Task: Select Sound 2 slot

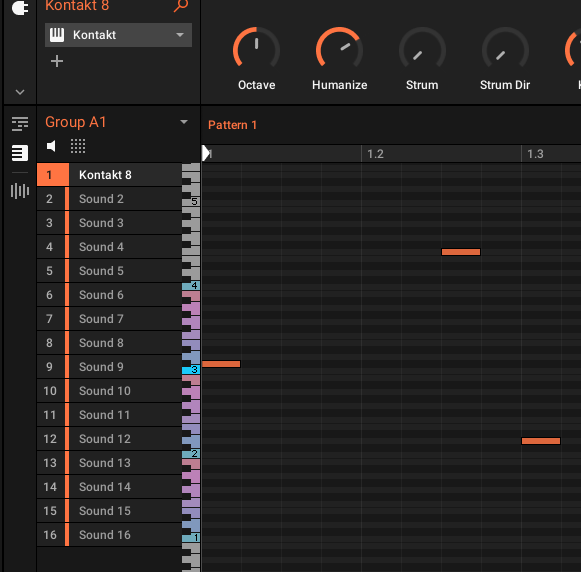Action: pyautogui.click(x=109, y=199)
